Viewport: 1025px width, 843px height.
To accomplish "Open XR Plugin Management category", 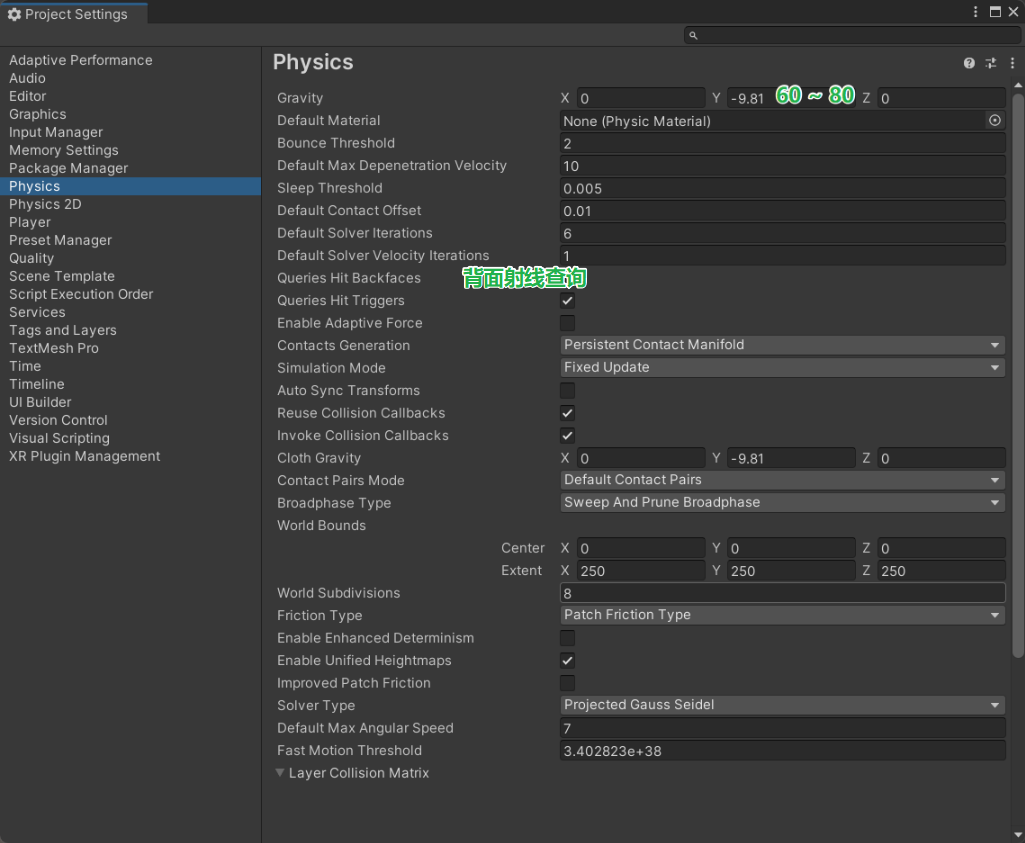I will (84, 456).
